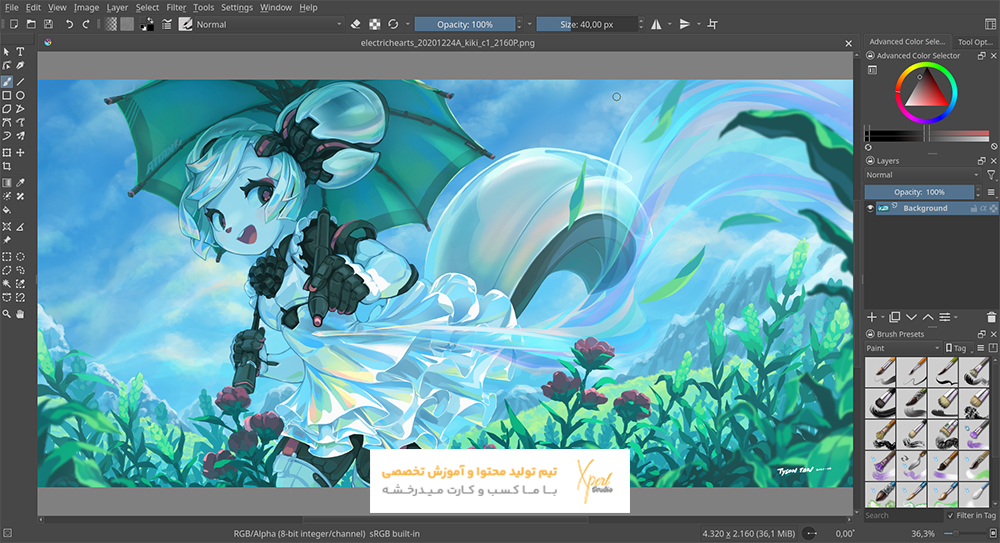The image size is (1000, 543).
Task: Hide the Background layer with the eye icon
Action: click(x=870, y=208)
